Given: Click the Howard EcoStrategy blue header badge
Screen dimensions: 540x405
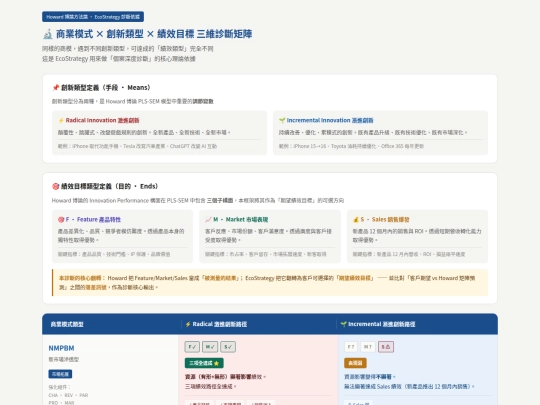Looking at the screenshot, I should point(93,17).
